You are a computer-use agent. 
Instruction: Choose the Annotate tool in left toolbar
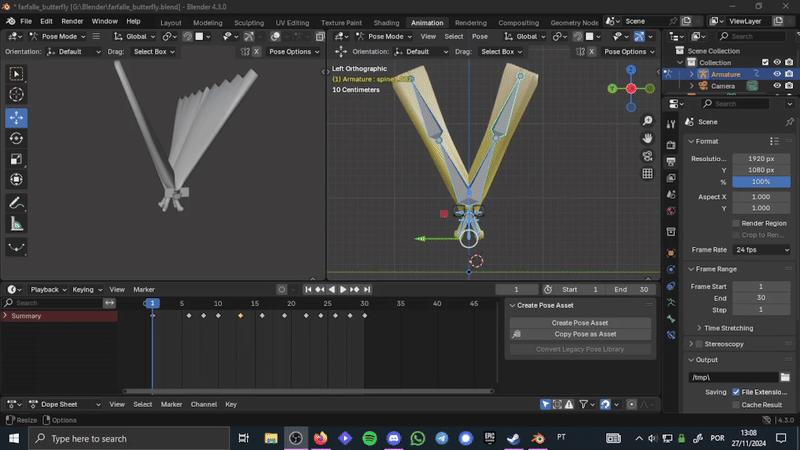16,203
